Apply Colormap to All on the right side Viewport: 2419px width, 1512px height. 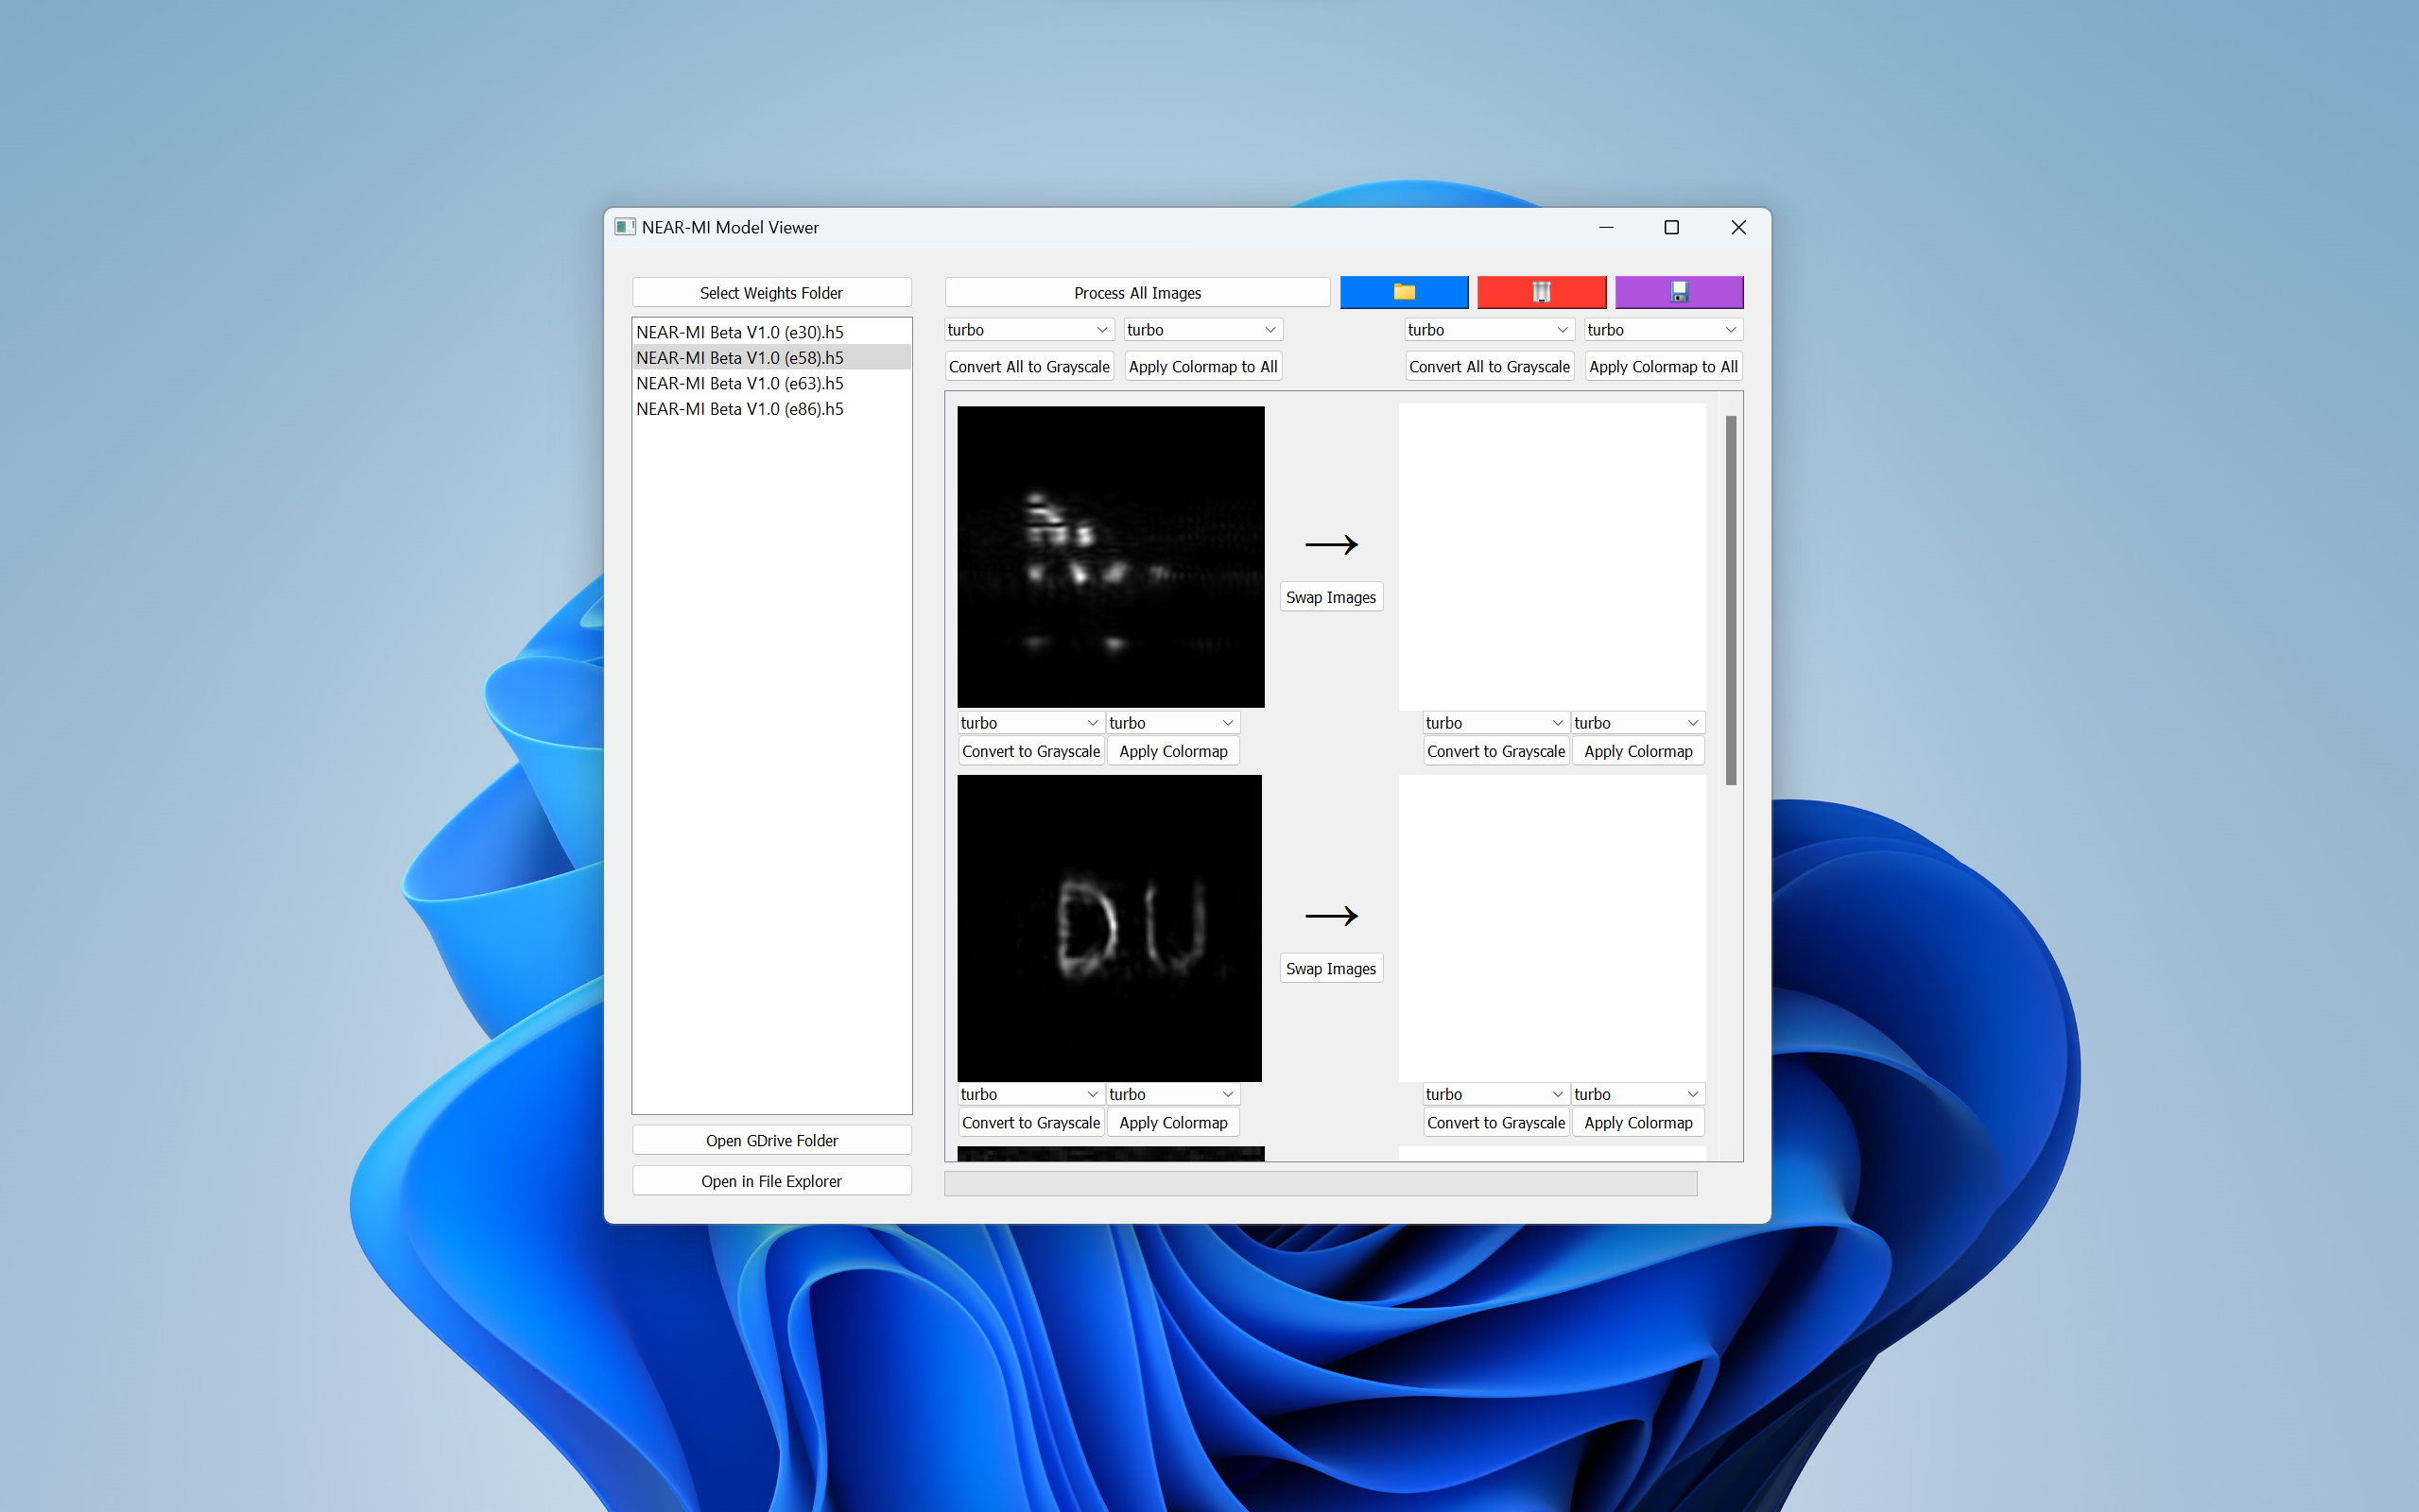pyautogui.click(x=1662, y=366)
